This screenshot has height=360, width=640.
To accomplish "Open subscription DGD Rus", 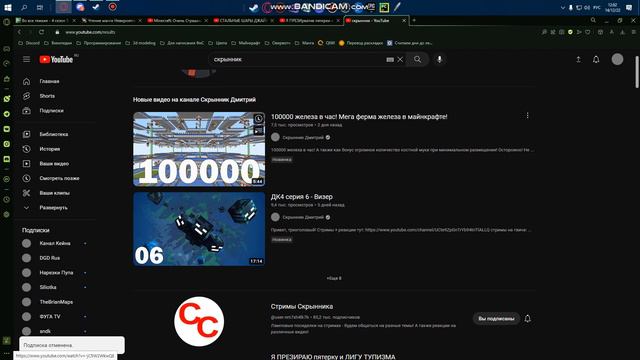I will (50, 258).
